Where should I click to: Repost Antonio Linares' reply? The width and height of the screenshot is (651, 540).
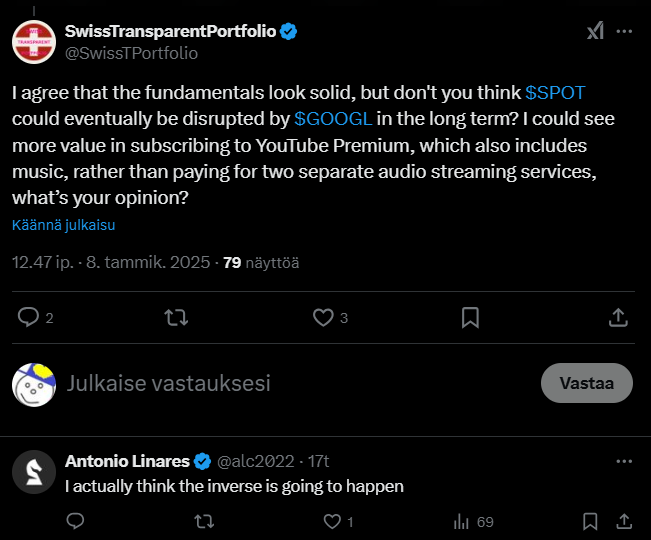203,521
